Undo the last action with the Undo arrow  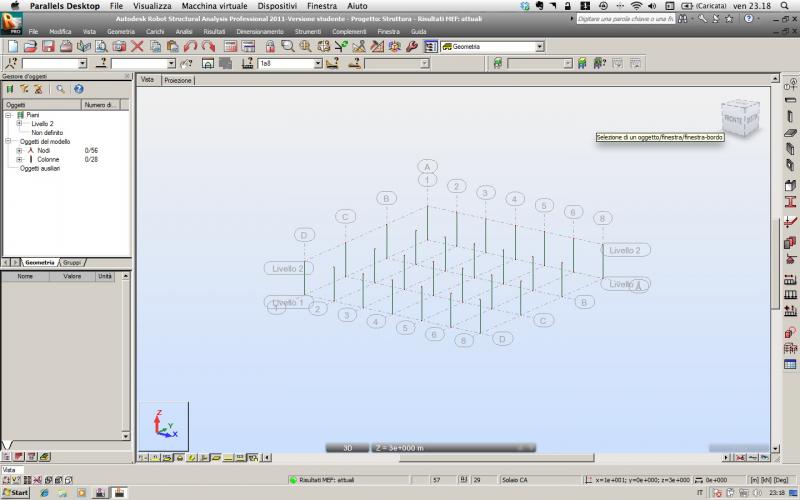click(x=190, y=46)
